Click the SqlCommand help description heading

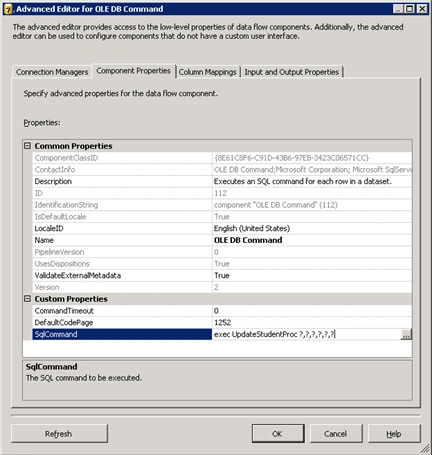click(51, 367)
